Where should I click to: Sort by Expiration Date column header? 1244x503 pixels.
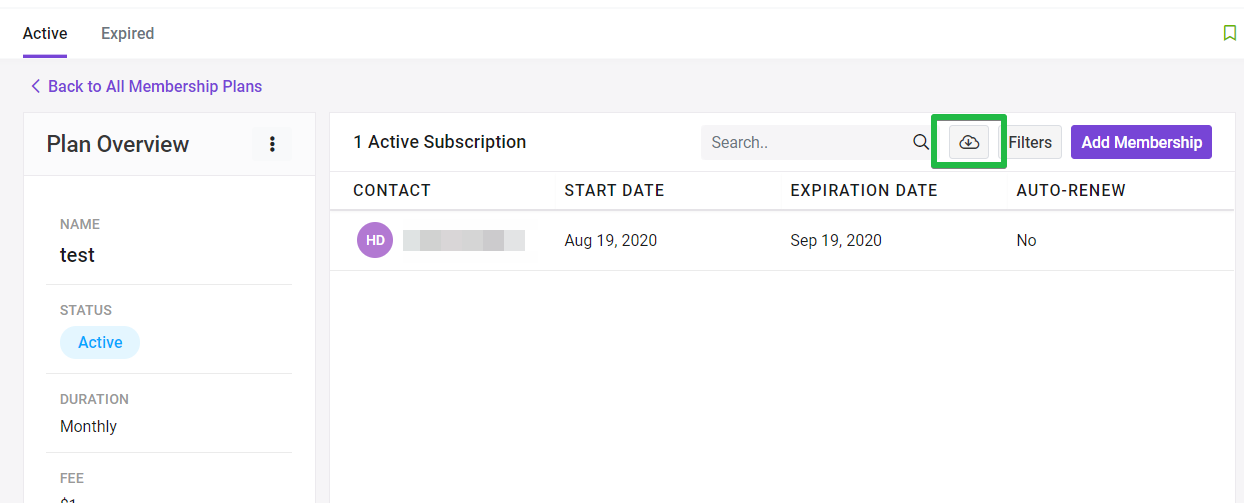pyautogui.click(x=864, y=190)
